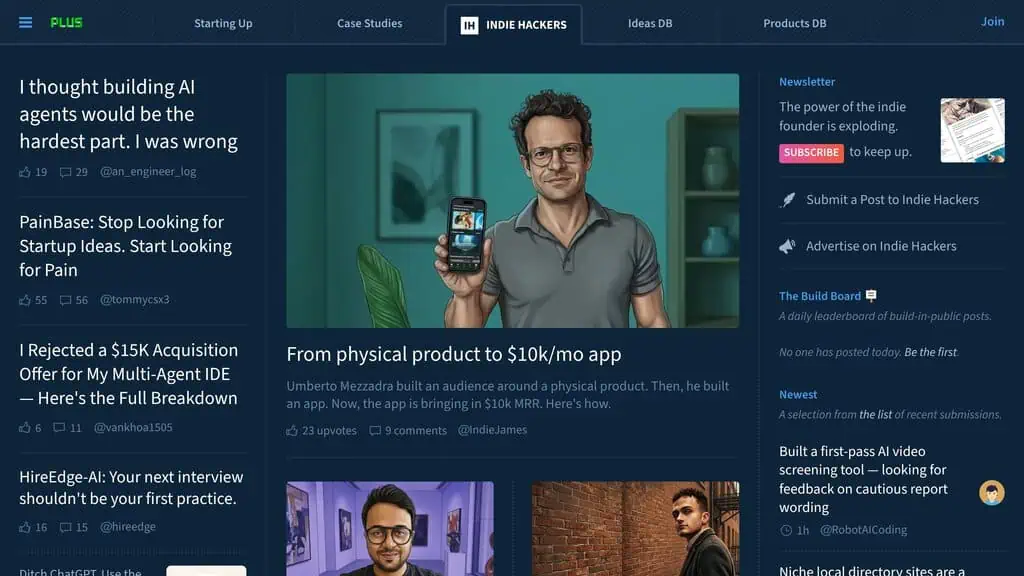Image resolution: width=1024 pixels, height=576 pixels.
Task: Open the newsletter preview image
Action: point(972,131)
